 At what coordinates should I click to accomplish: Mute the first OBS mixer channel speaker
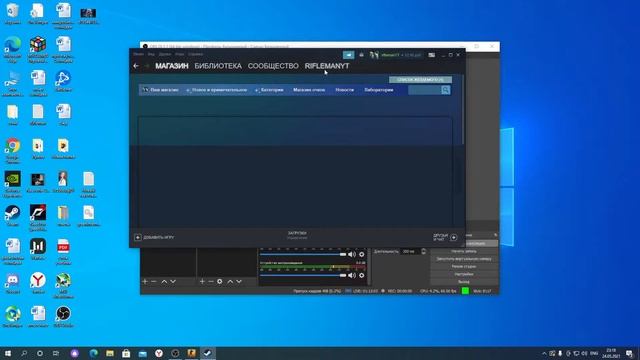352,254
